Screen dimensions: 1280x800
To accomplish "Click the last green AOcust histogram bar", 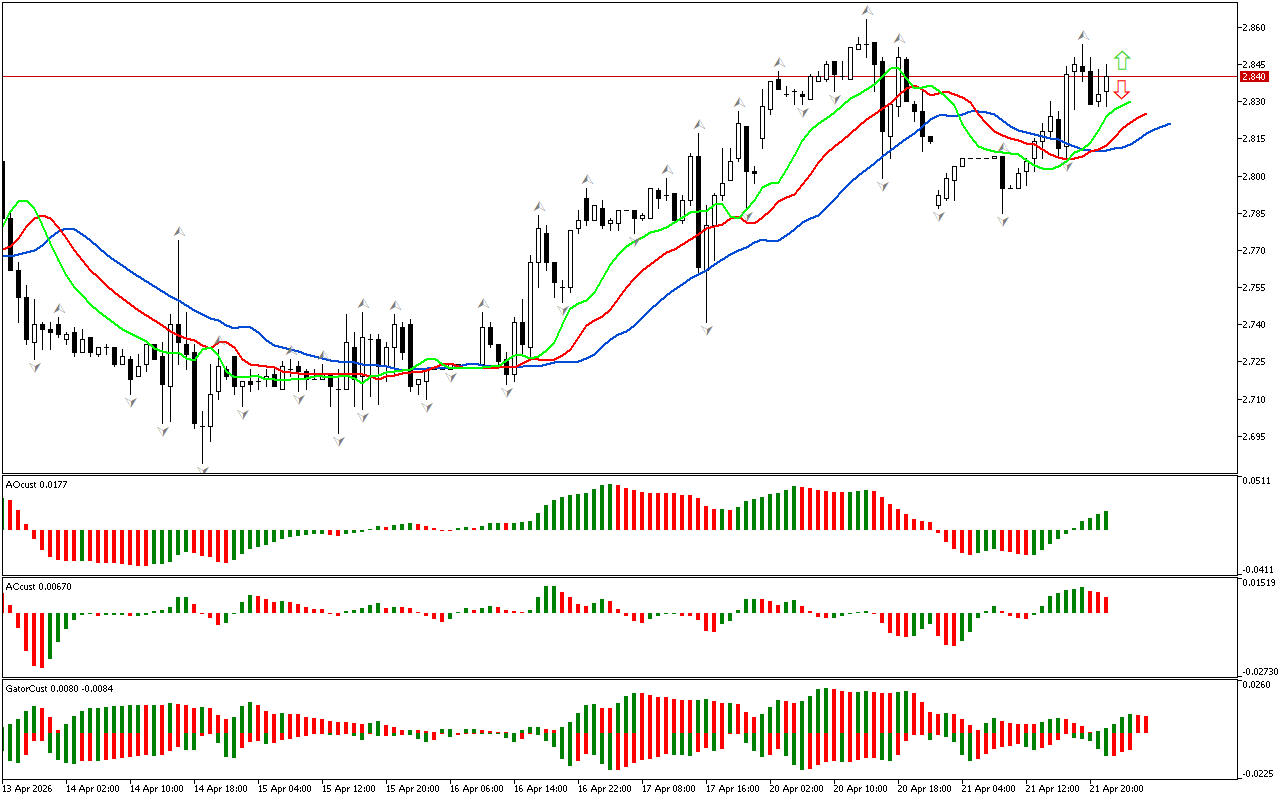I will click(1106, 521).
